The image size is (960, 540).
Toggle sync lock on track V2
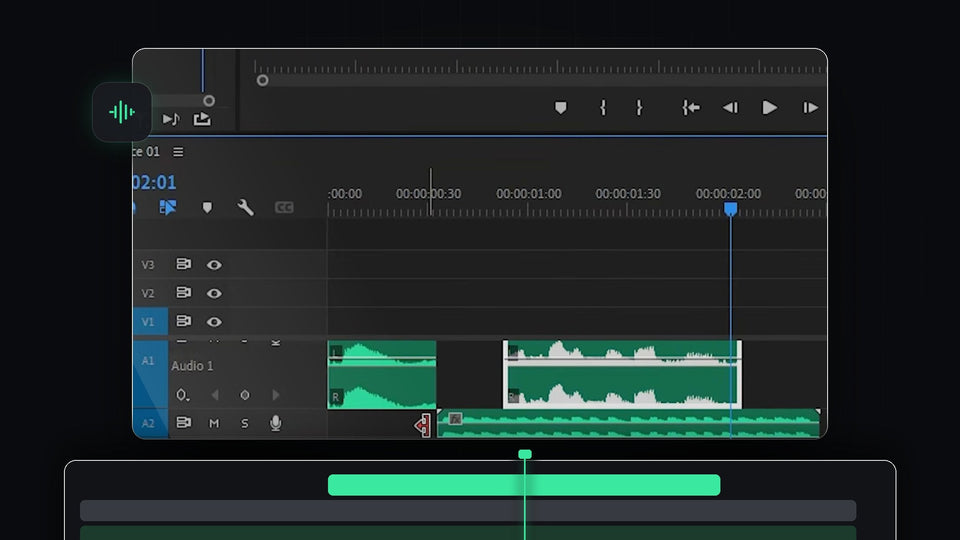point(183,292)
